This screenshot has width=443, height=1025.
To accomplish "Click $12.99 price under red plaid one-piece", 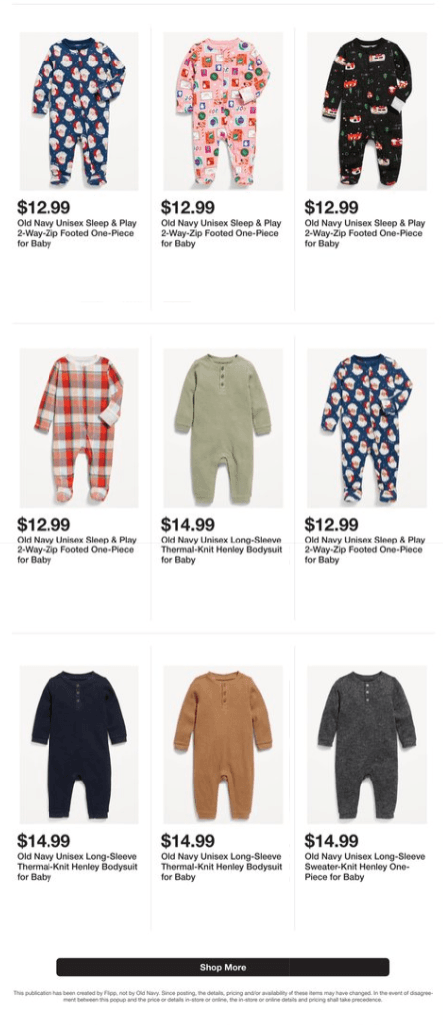I will [x=44, y=524].
